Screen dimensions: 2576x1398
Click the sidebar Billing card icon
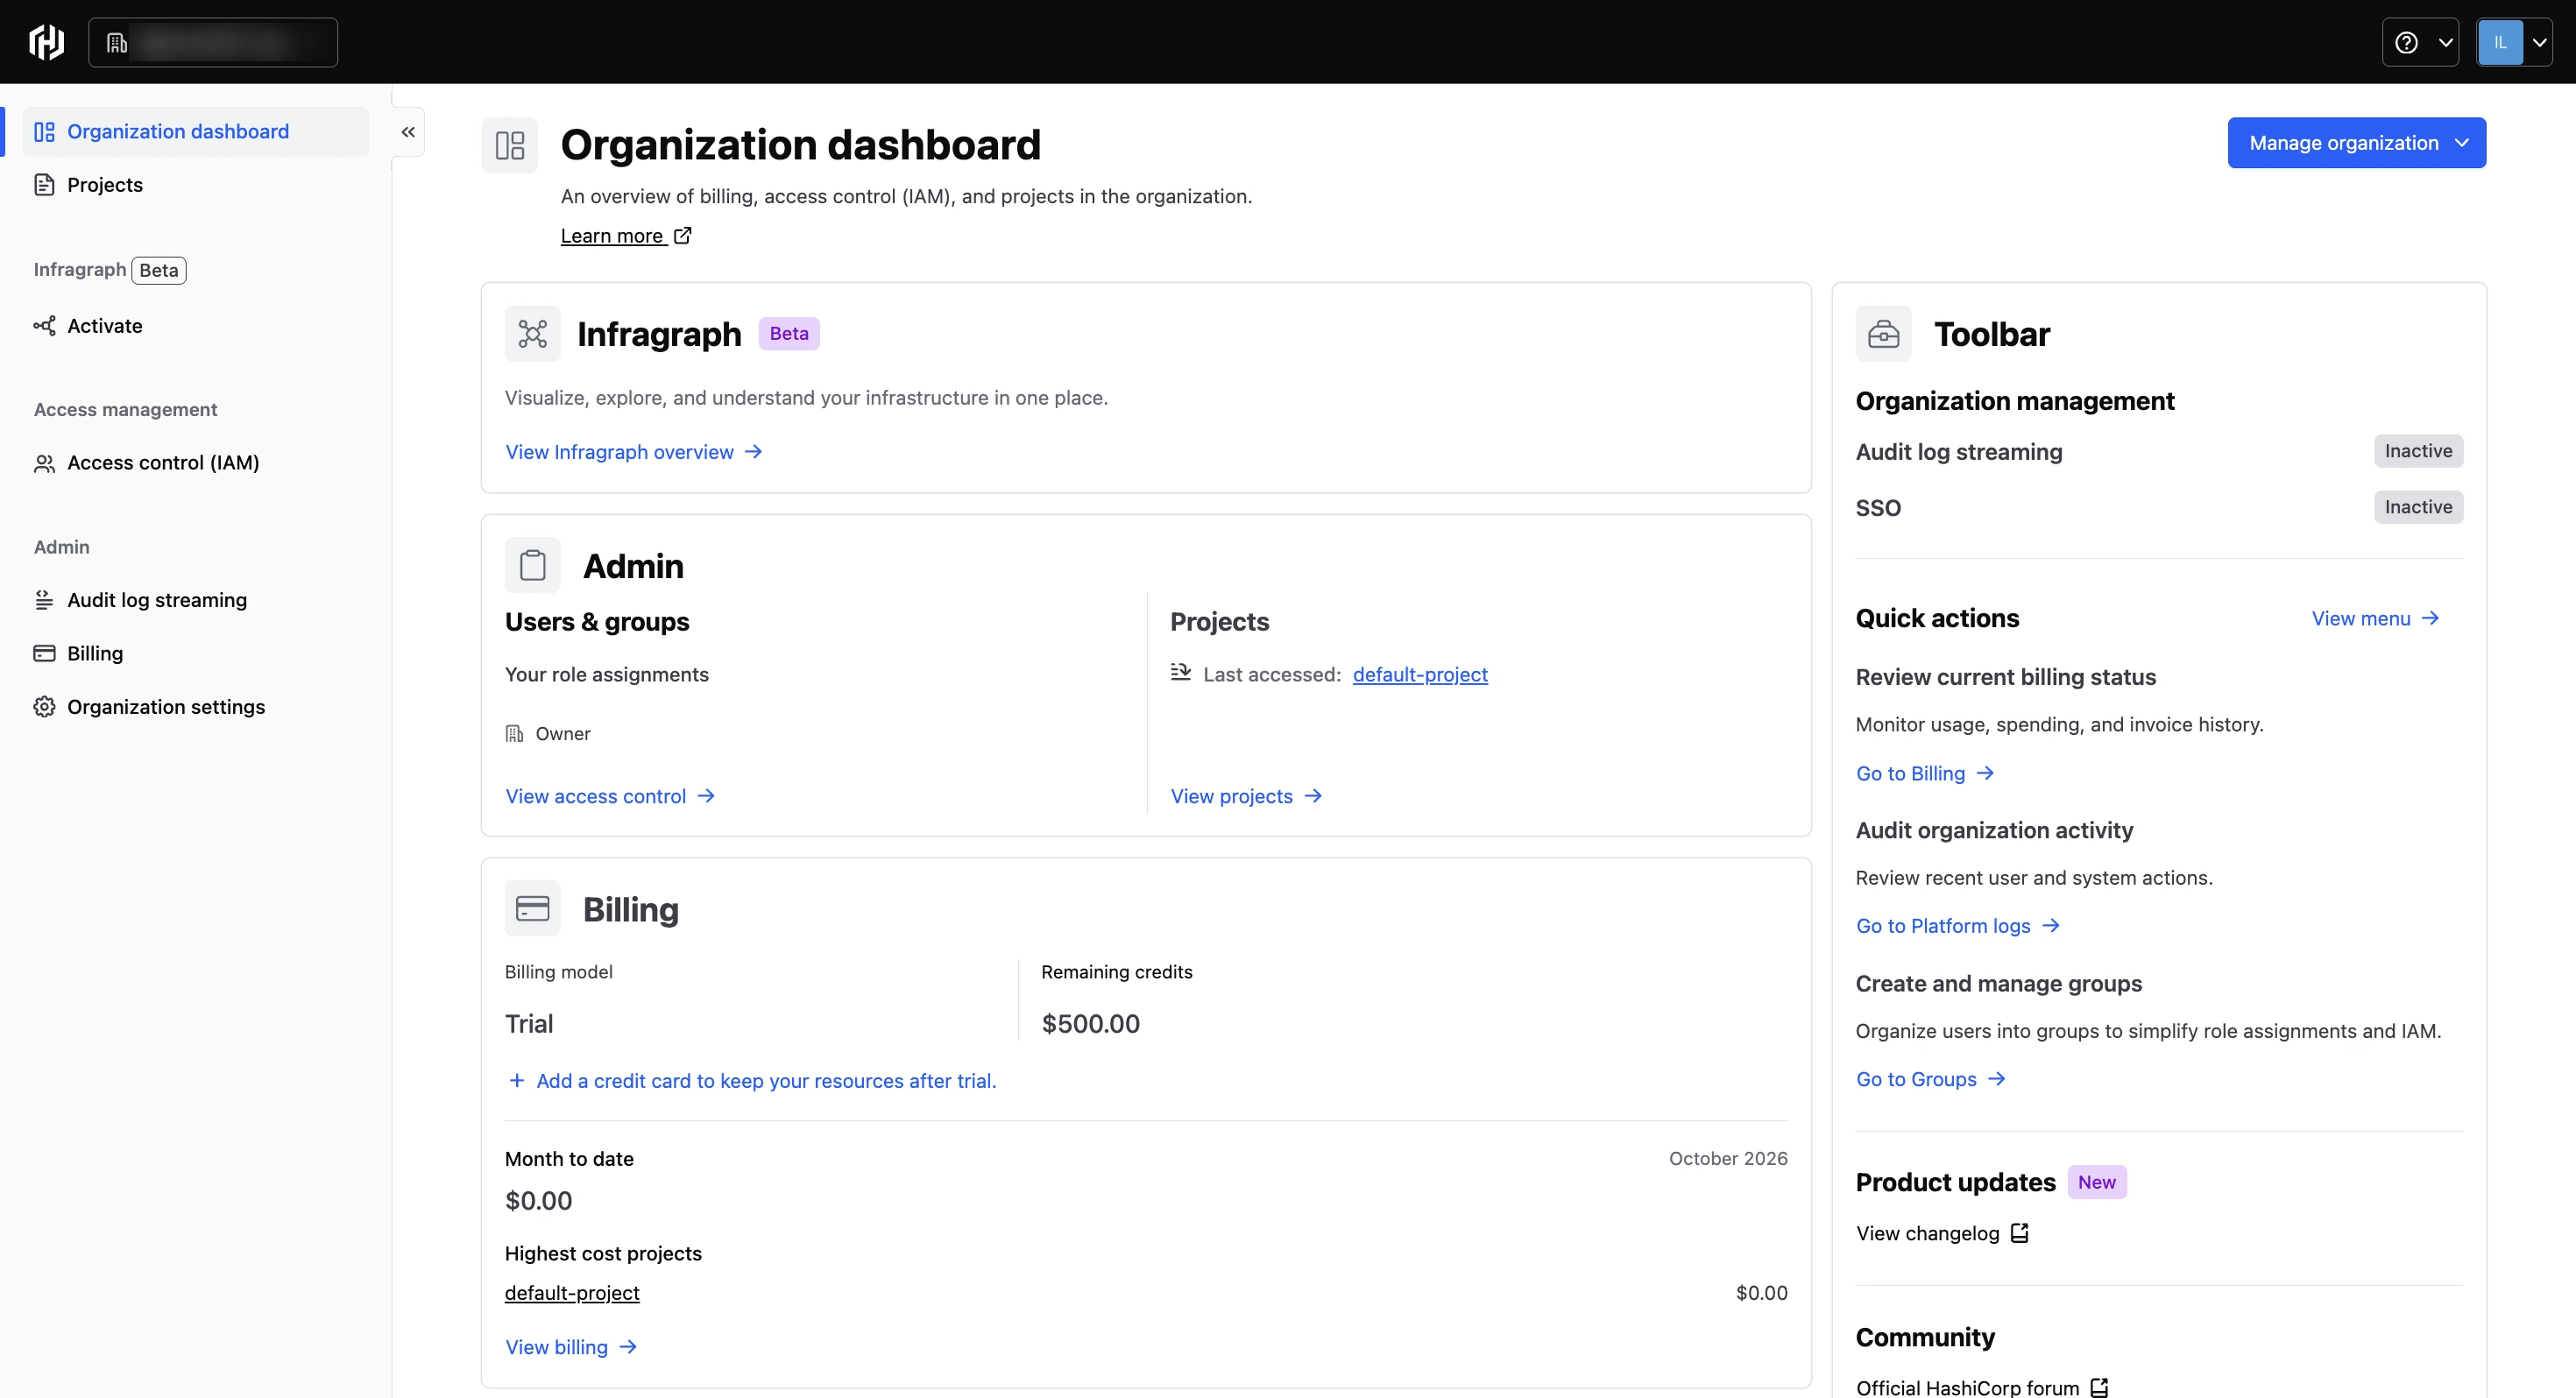point(44,653)
